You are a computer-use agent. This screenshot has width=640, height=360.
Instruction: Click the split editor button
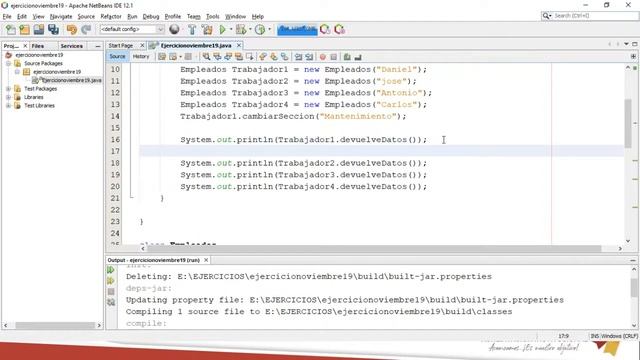point(633,56)
